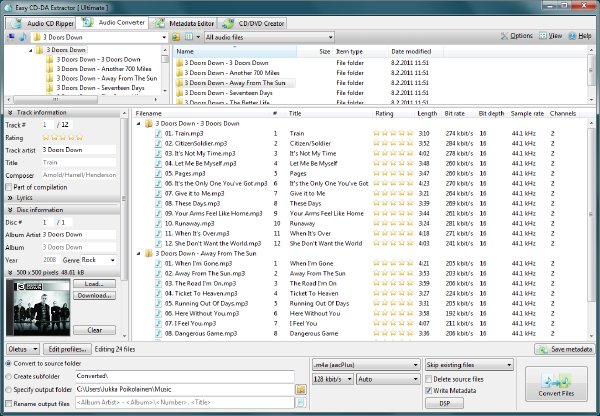Enable the Rename output files checkbox

pyautogui.click(x=8, y=403)
